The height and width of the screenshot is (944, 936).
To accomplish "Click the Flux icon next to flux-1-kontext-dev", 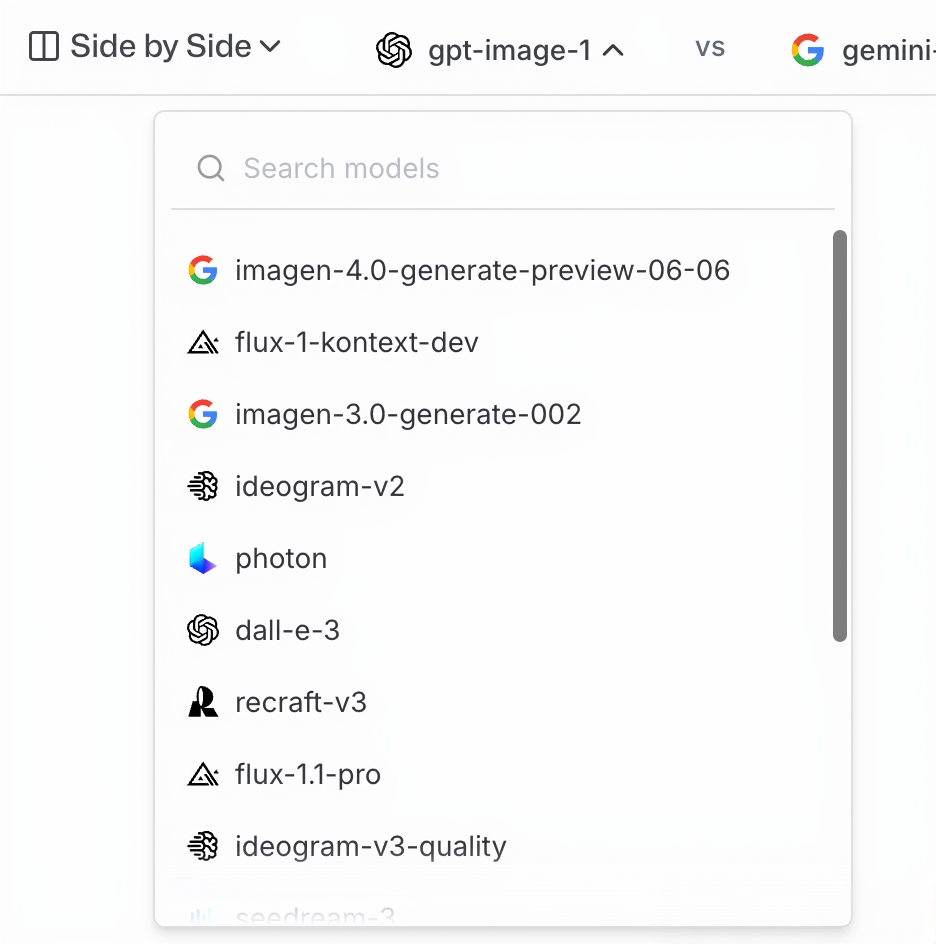I will [x=203, y=343].
